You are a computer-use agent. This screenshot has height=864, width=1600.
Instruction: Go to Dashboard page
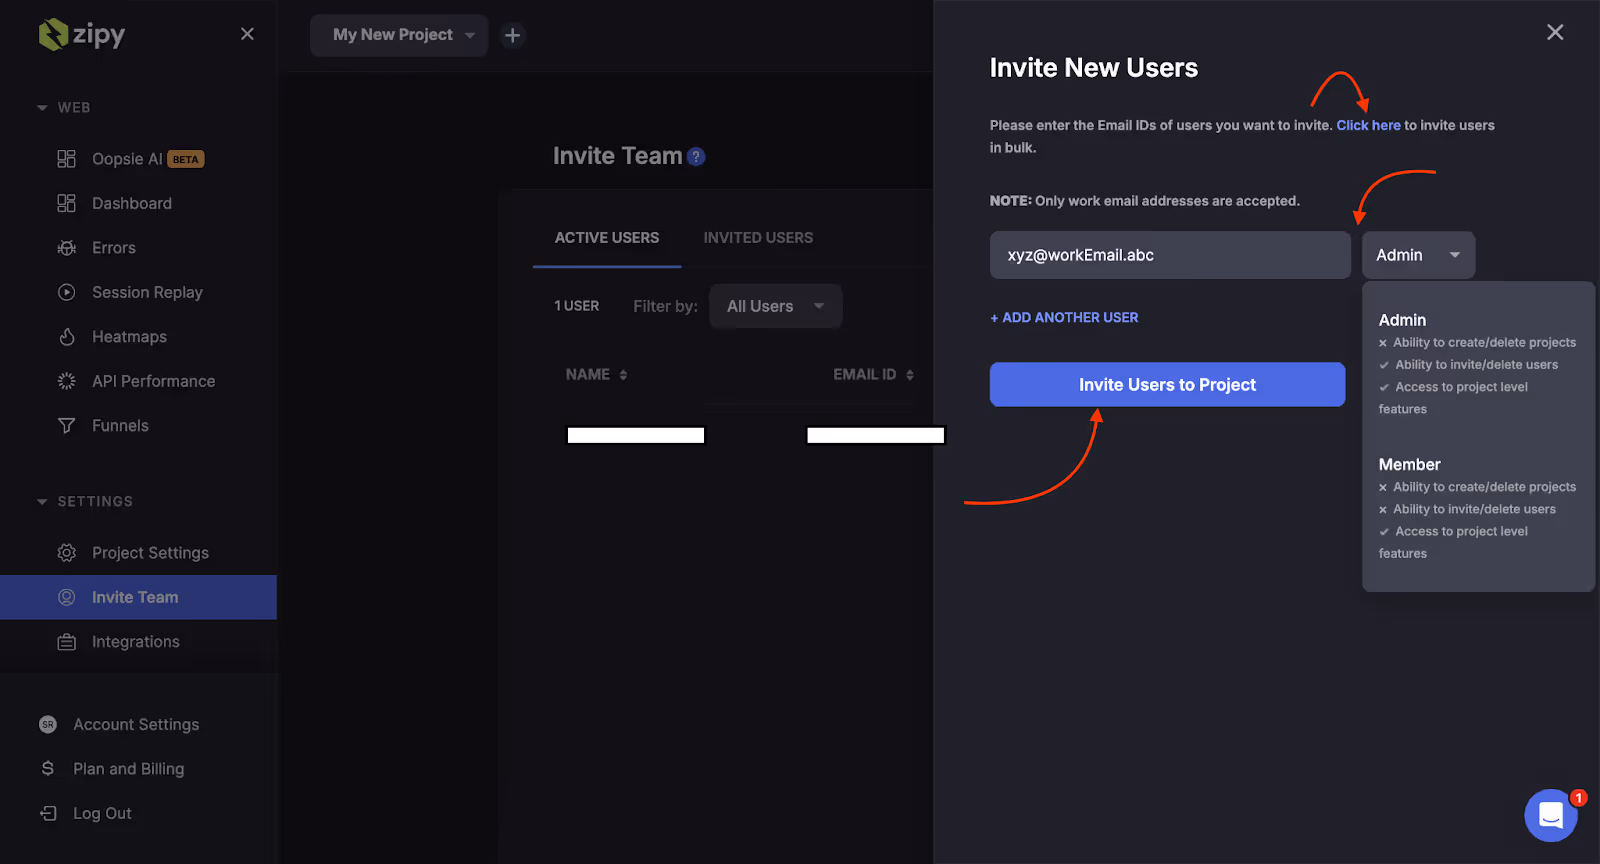tap(132, 203)
